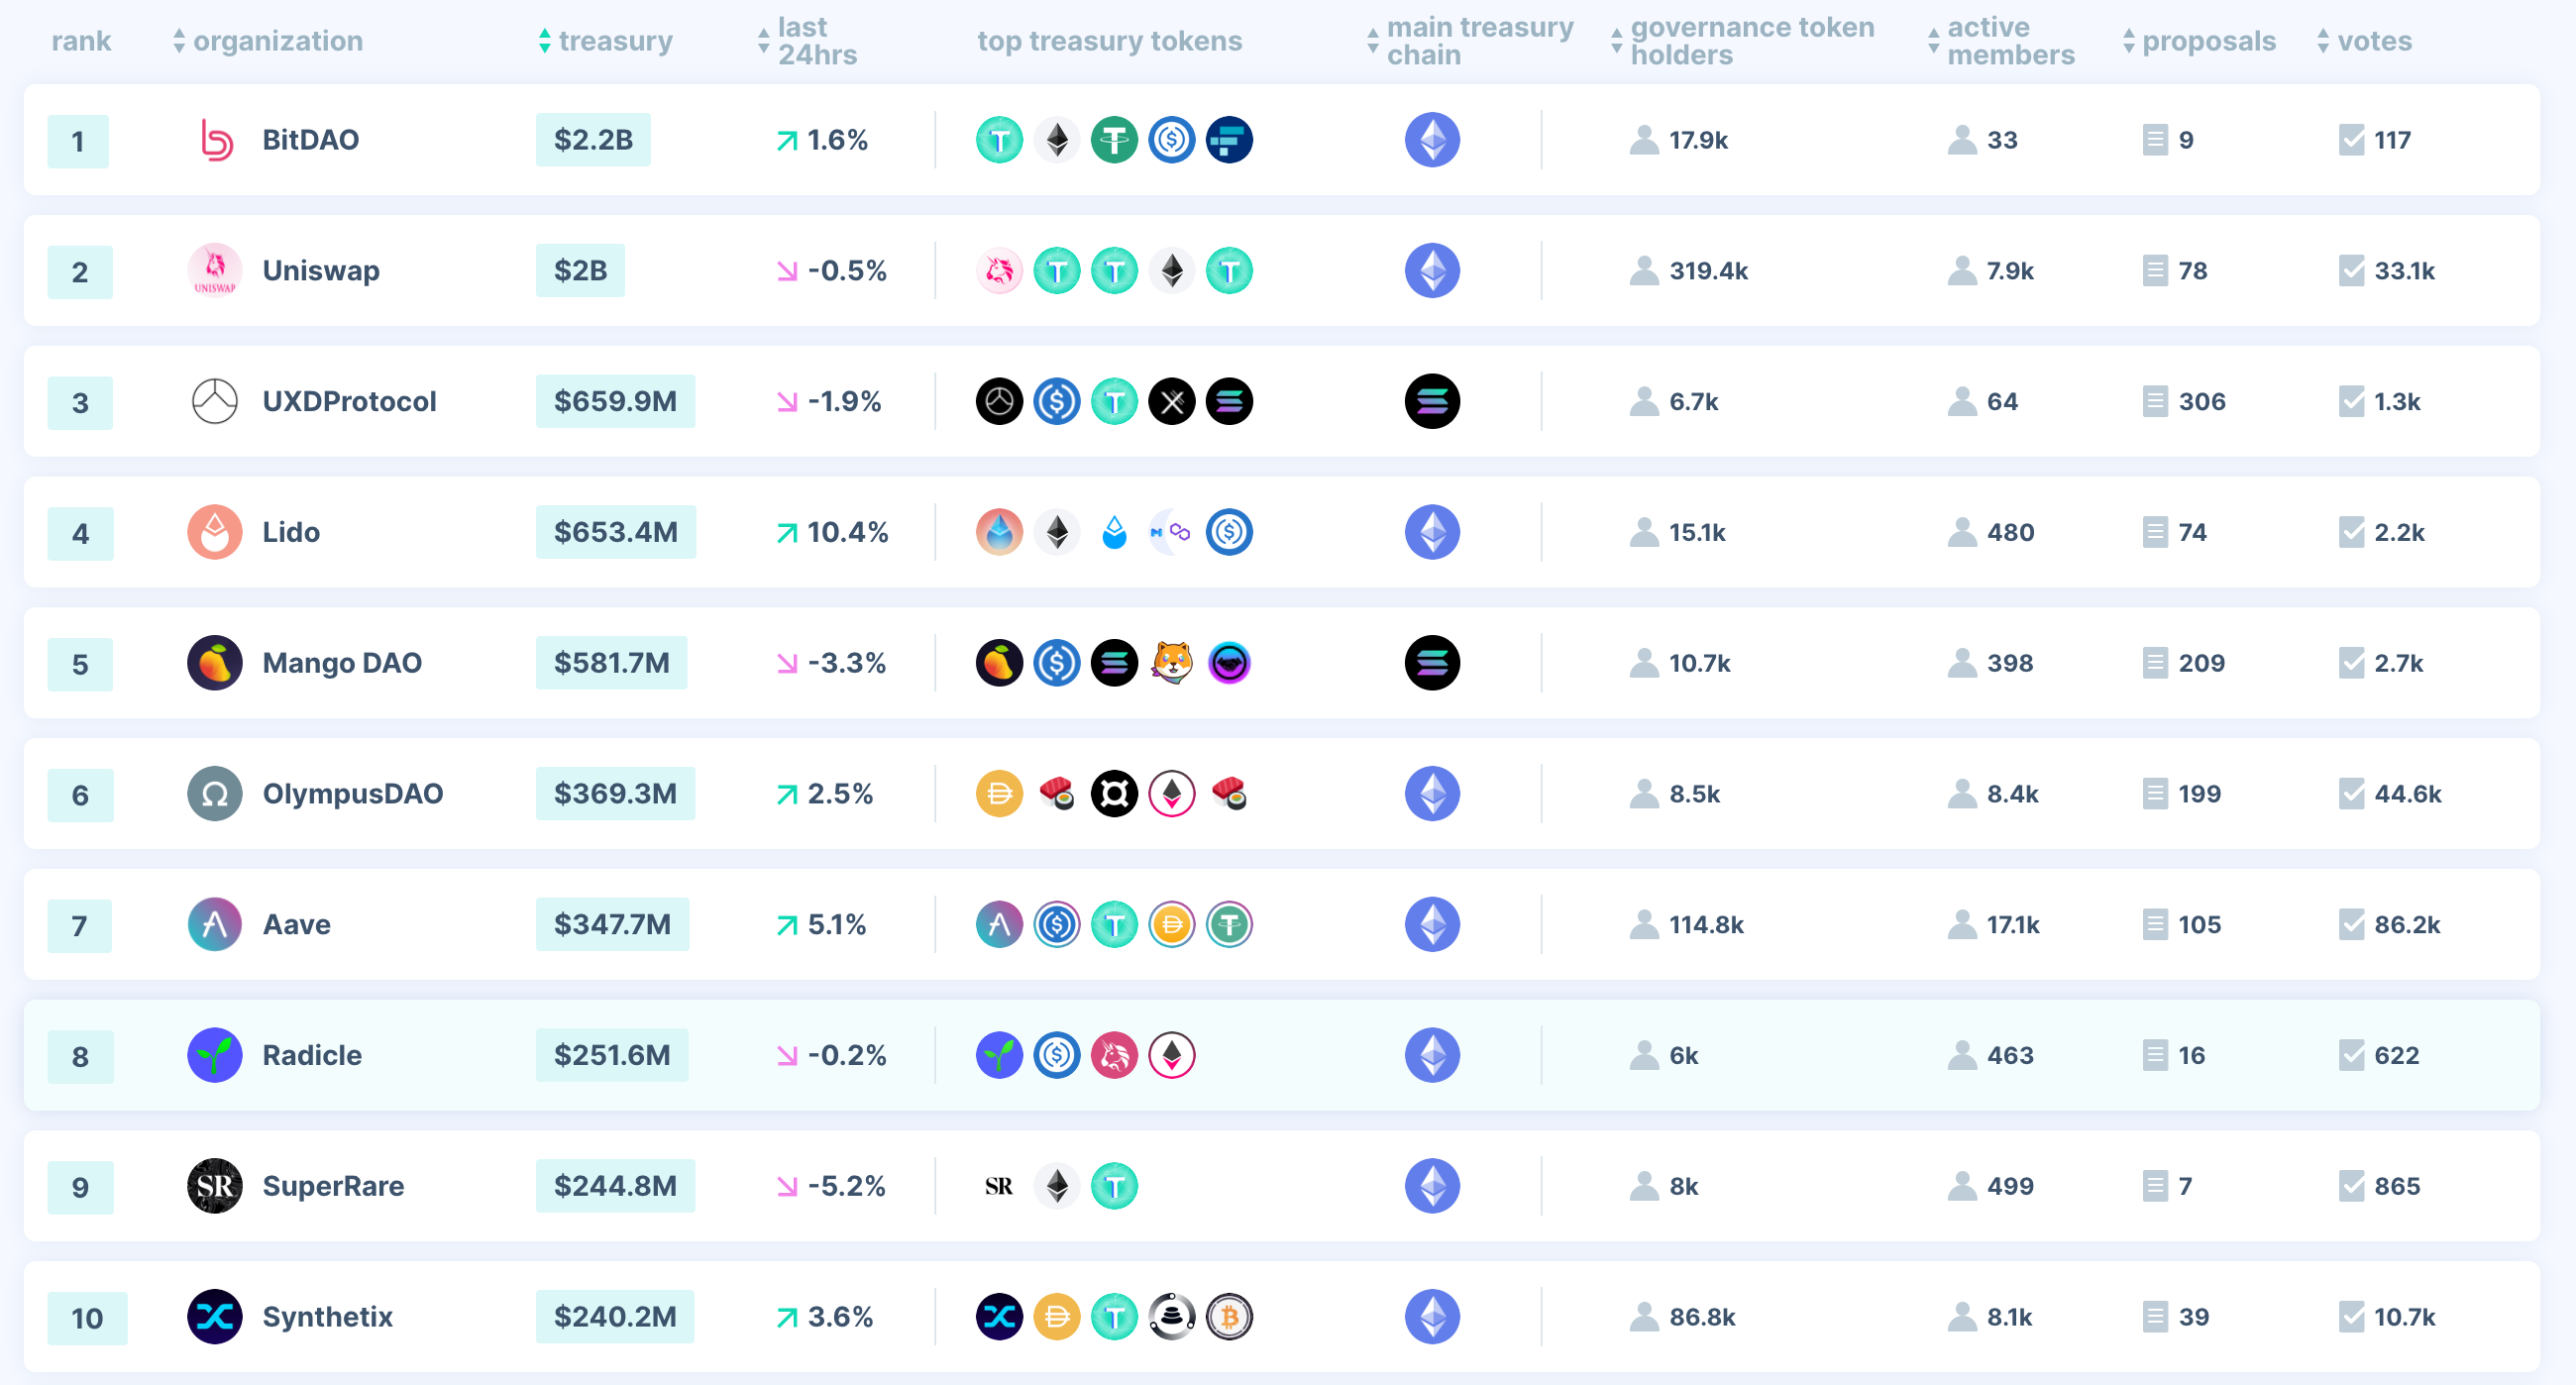Screen dimensions: 2576x1385
Task: Click the Synthetix X logo
Action: [215, 1317]
